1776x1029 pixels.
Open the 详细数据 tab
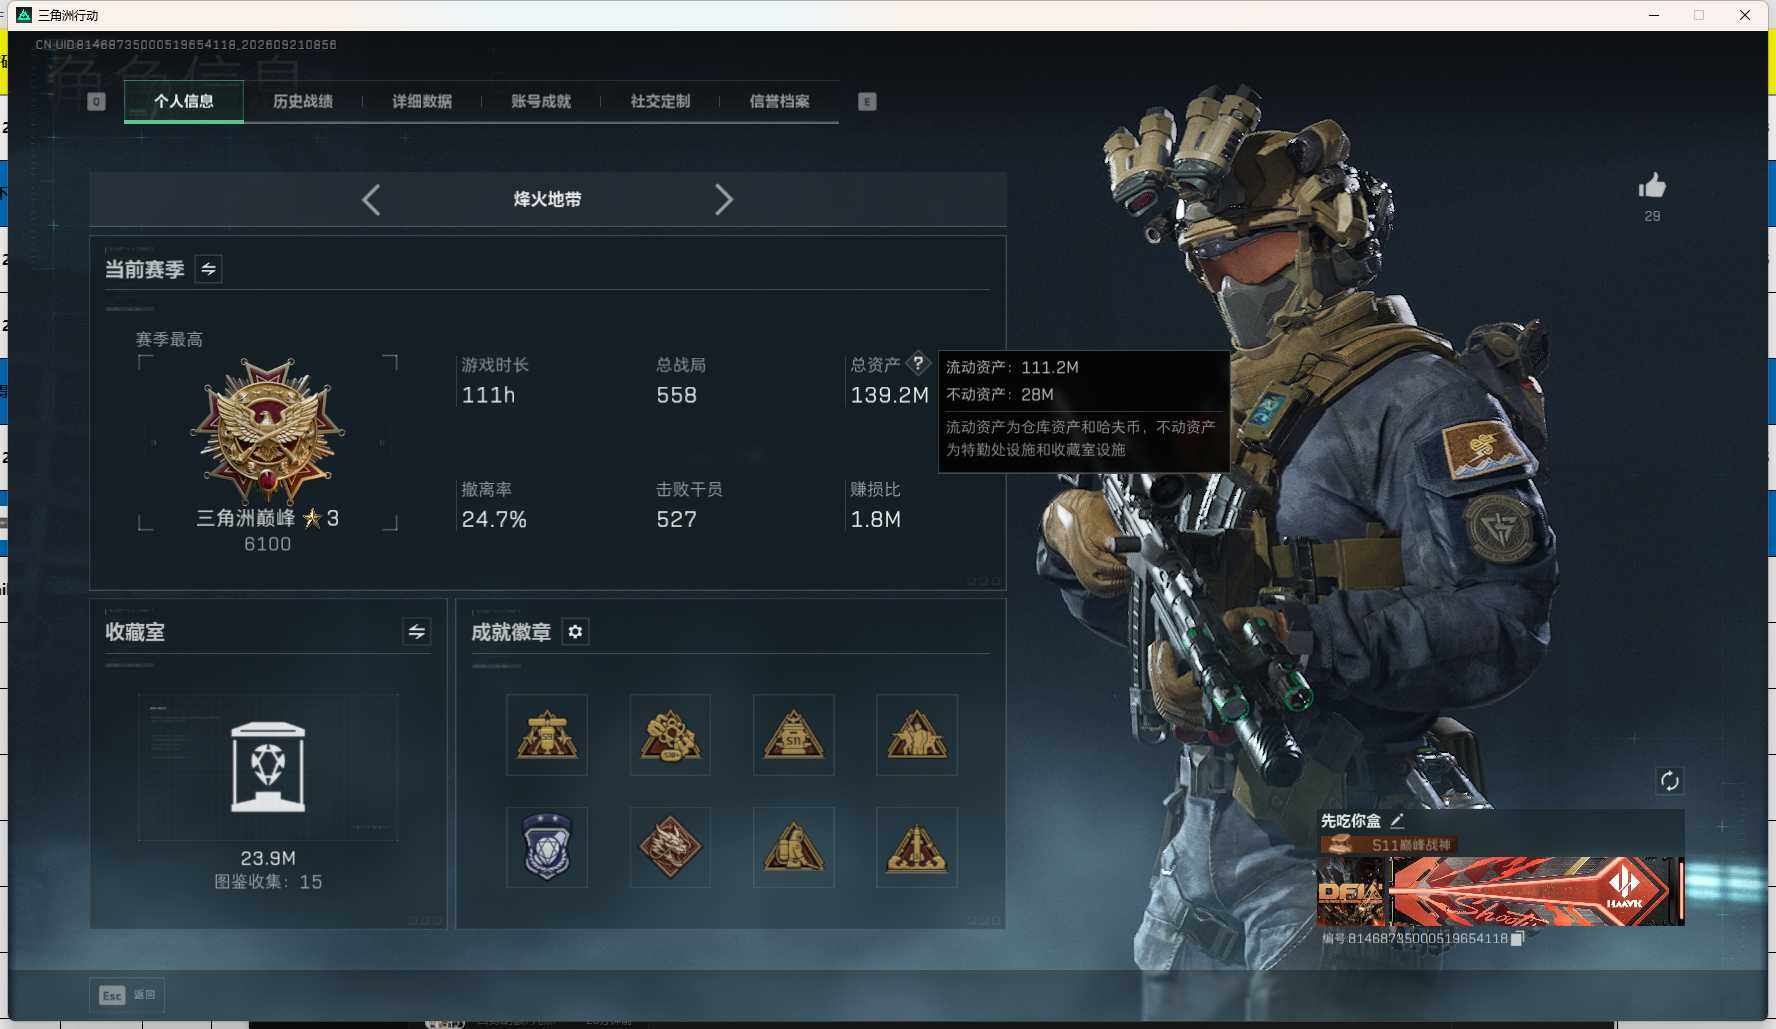click(422, 101)
